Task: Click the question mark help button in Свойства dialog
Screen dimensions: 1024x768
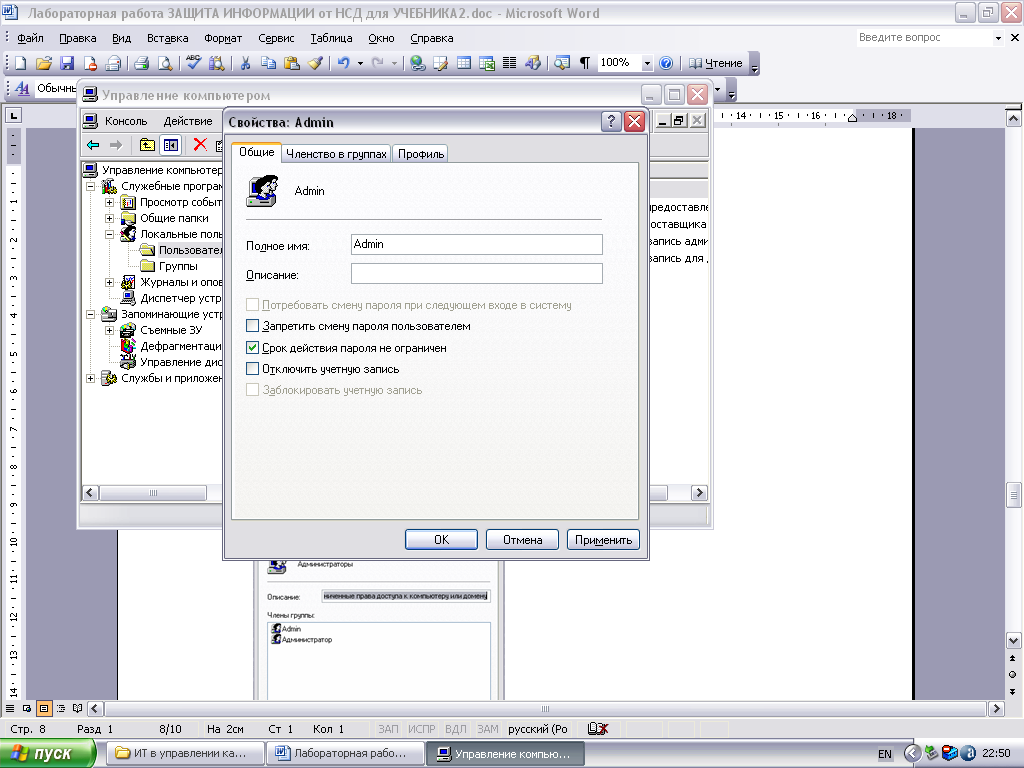Action: [611, 121]
